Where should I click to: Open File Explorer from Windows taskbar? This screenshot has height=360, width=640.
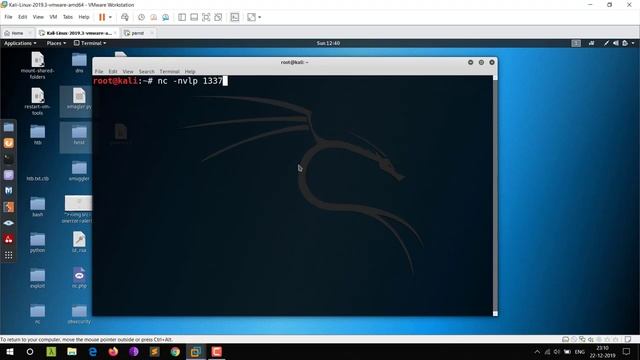click(x=72, y=351)
